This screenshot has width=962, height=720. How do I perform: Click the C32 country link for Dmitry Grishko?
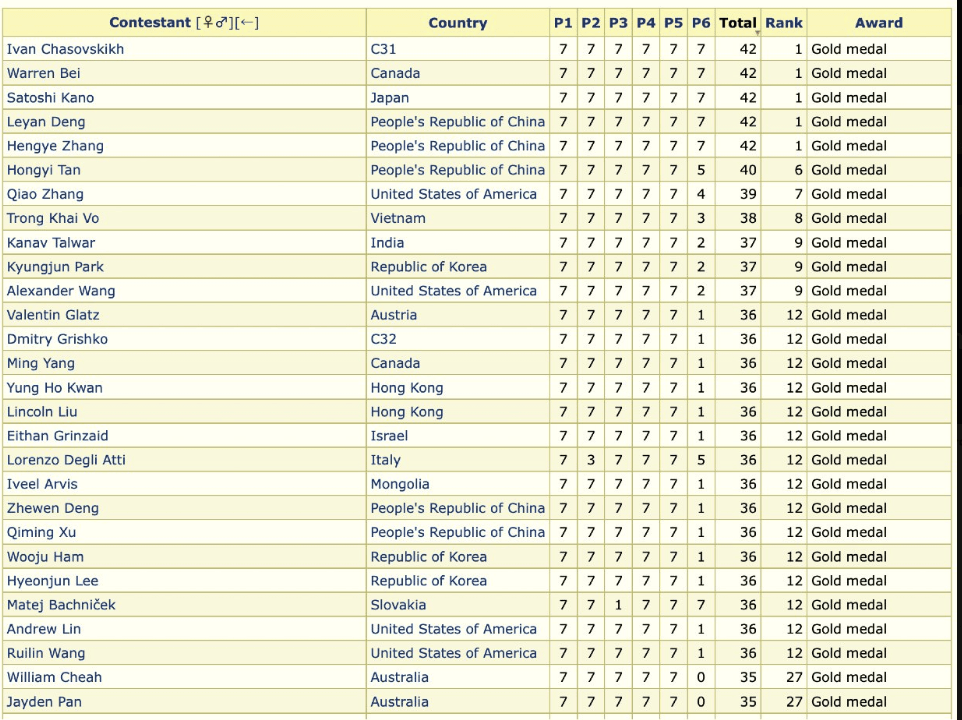(383, 339)
